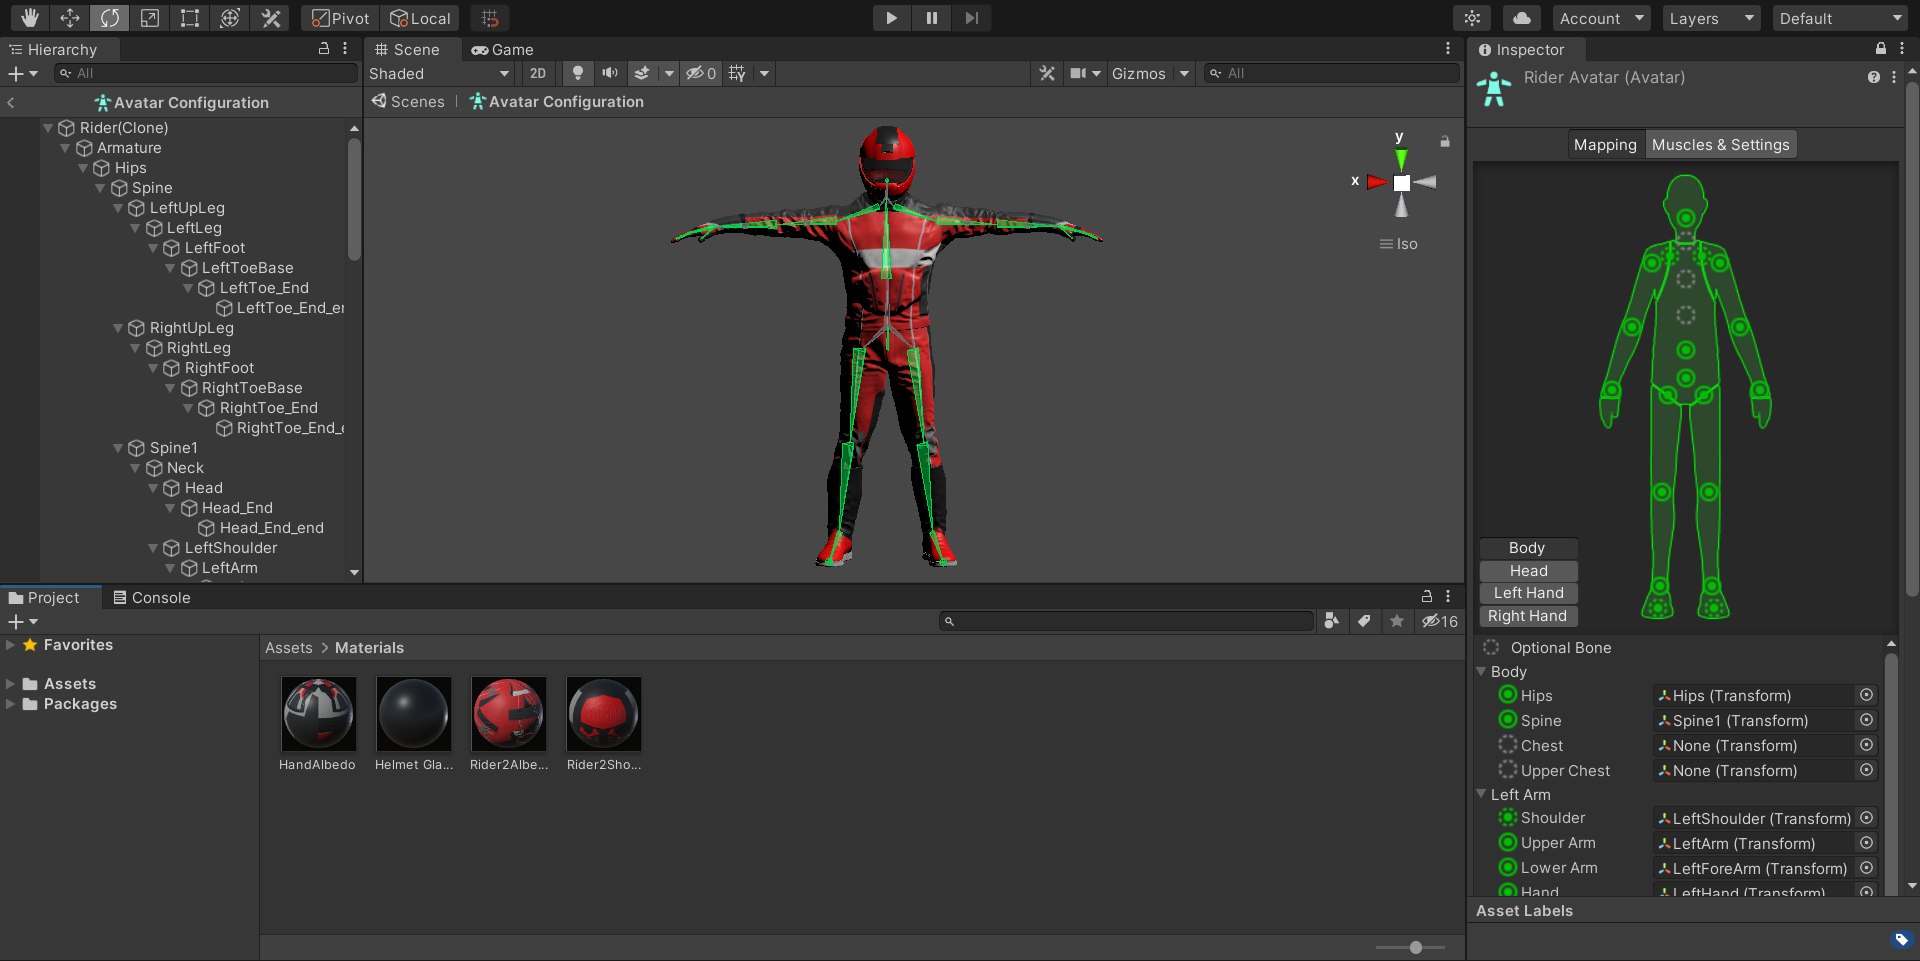This screenshot has height=961, width=1920.
Task: Show Left Hand mapping
Action: pos(1528,593)
